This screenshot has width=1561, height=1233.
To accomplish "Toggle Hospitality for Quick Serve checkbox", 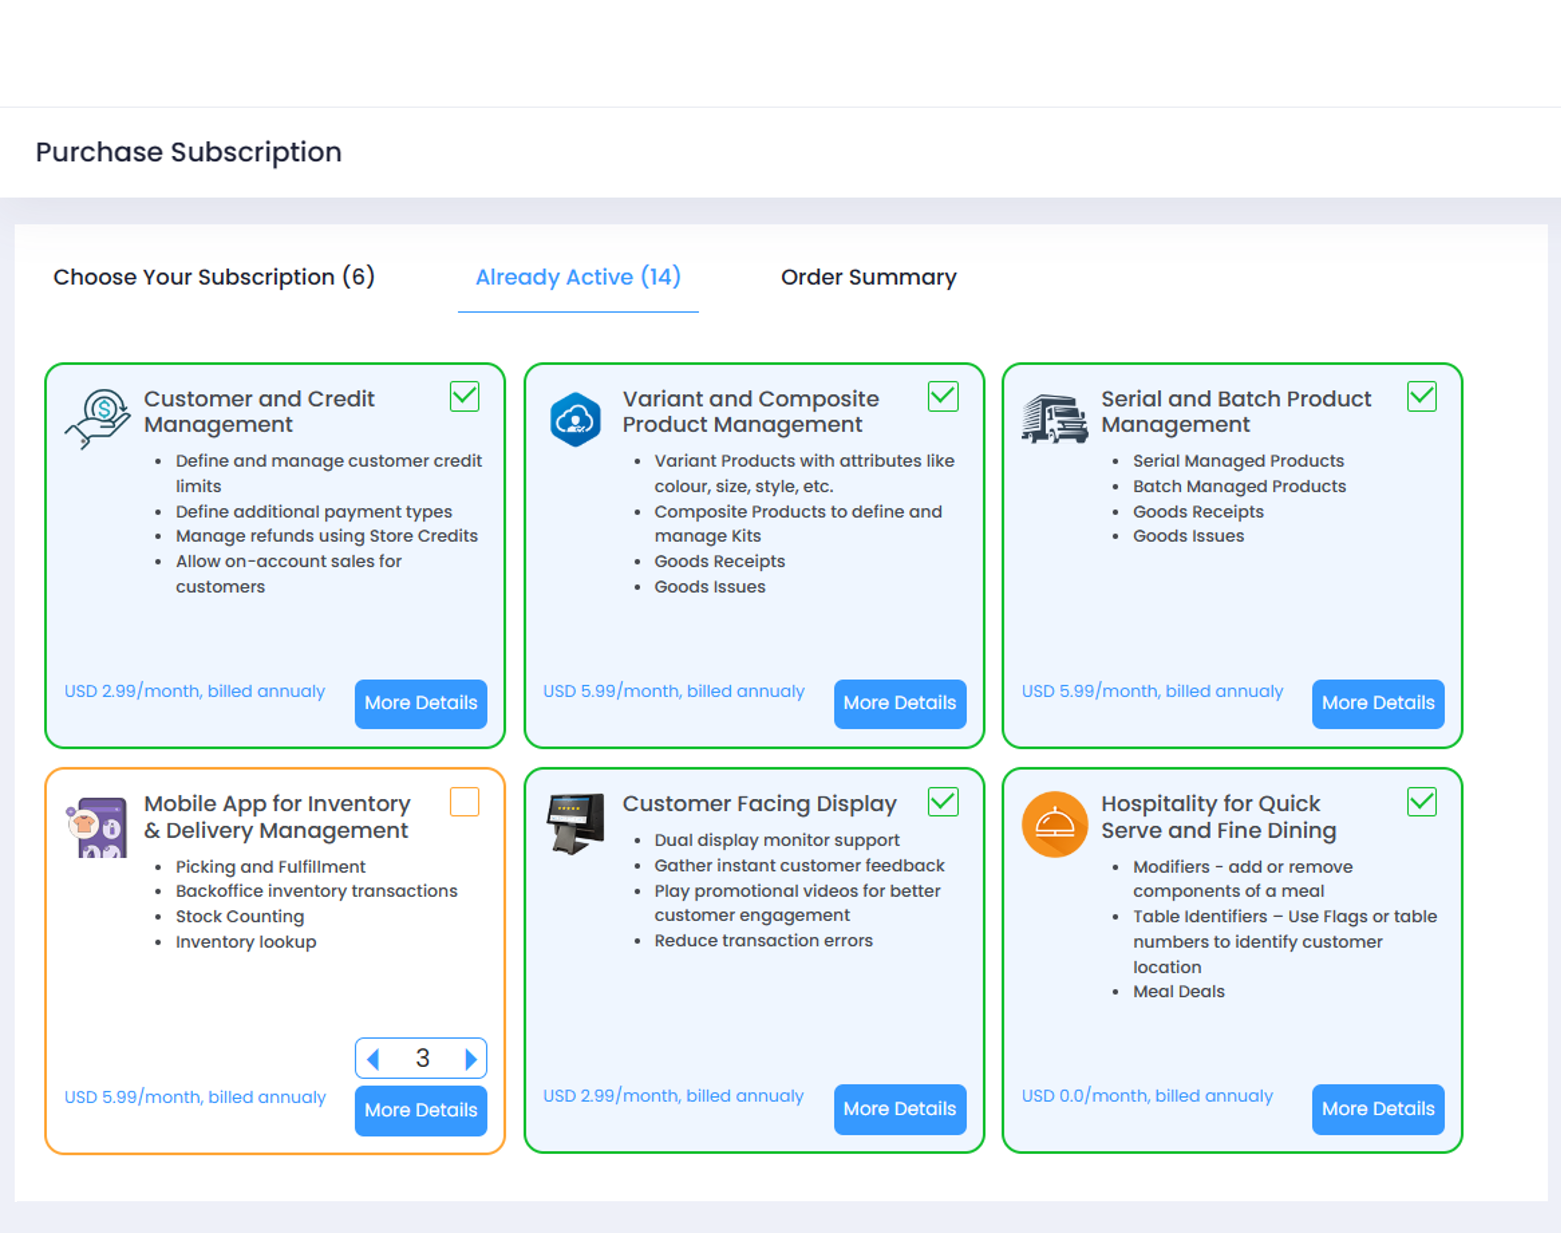I will [x=1421, y=802].
